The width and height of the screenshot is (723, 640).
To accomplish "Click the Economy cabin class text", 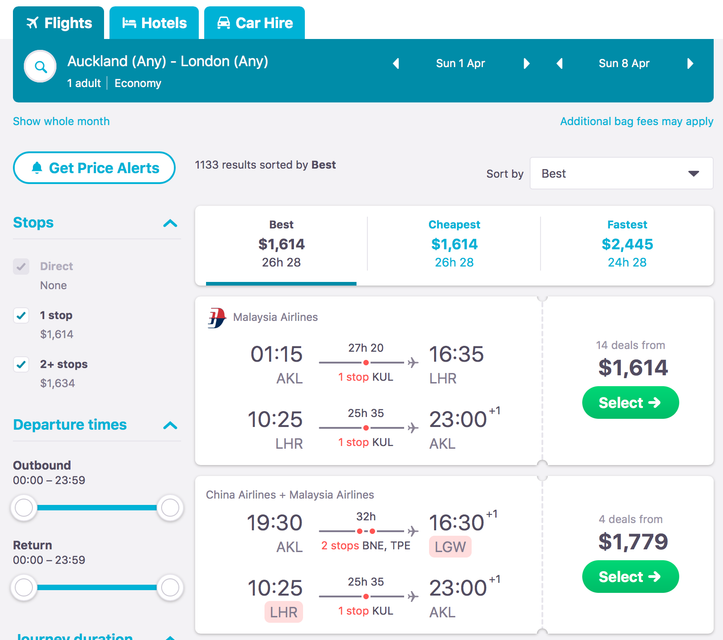I will 138,83.
